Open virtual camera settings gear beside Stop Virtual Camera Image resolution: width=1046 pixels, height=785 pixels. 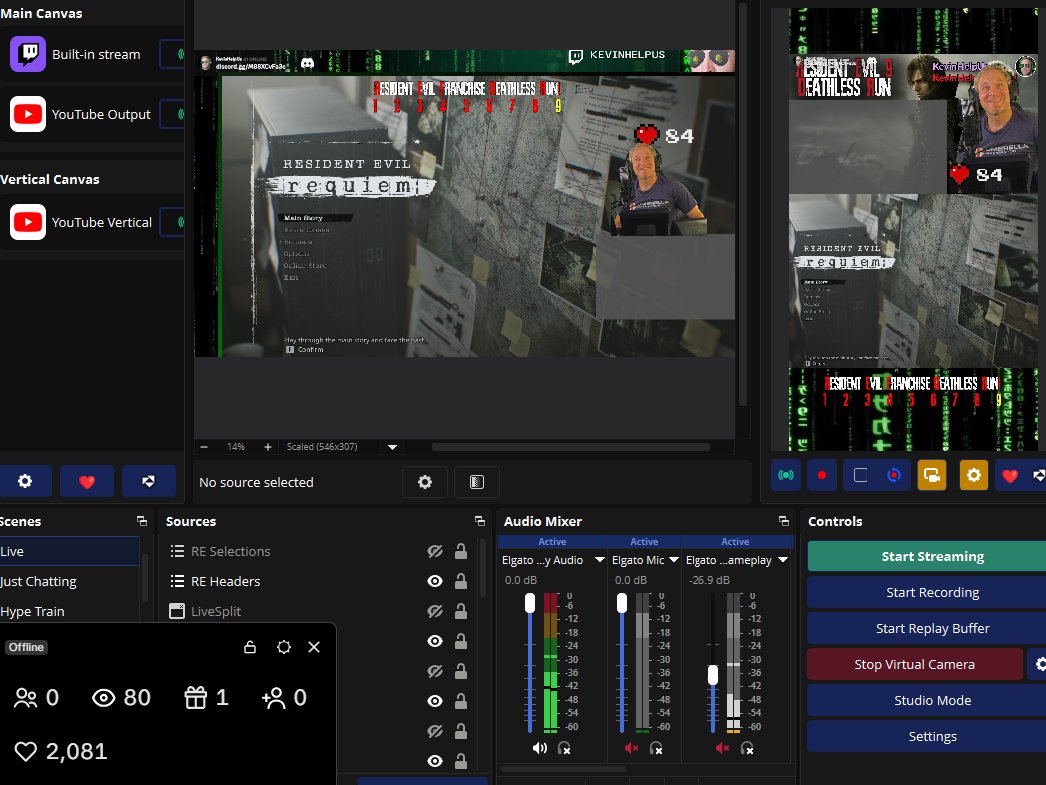1039,664
